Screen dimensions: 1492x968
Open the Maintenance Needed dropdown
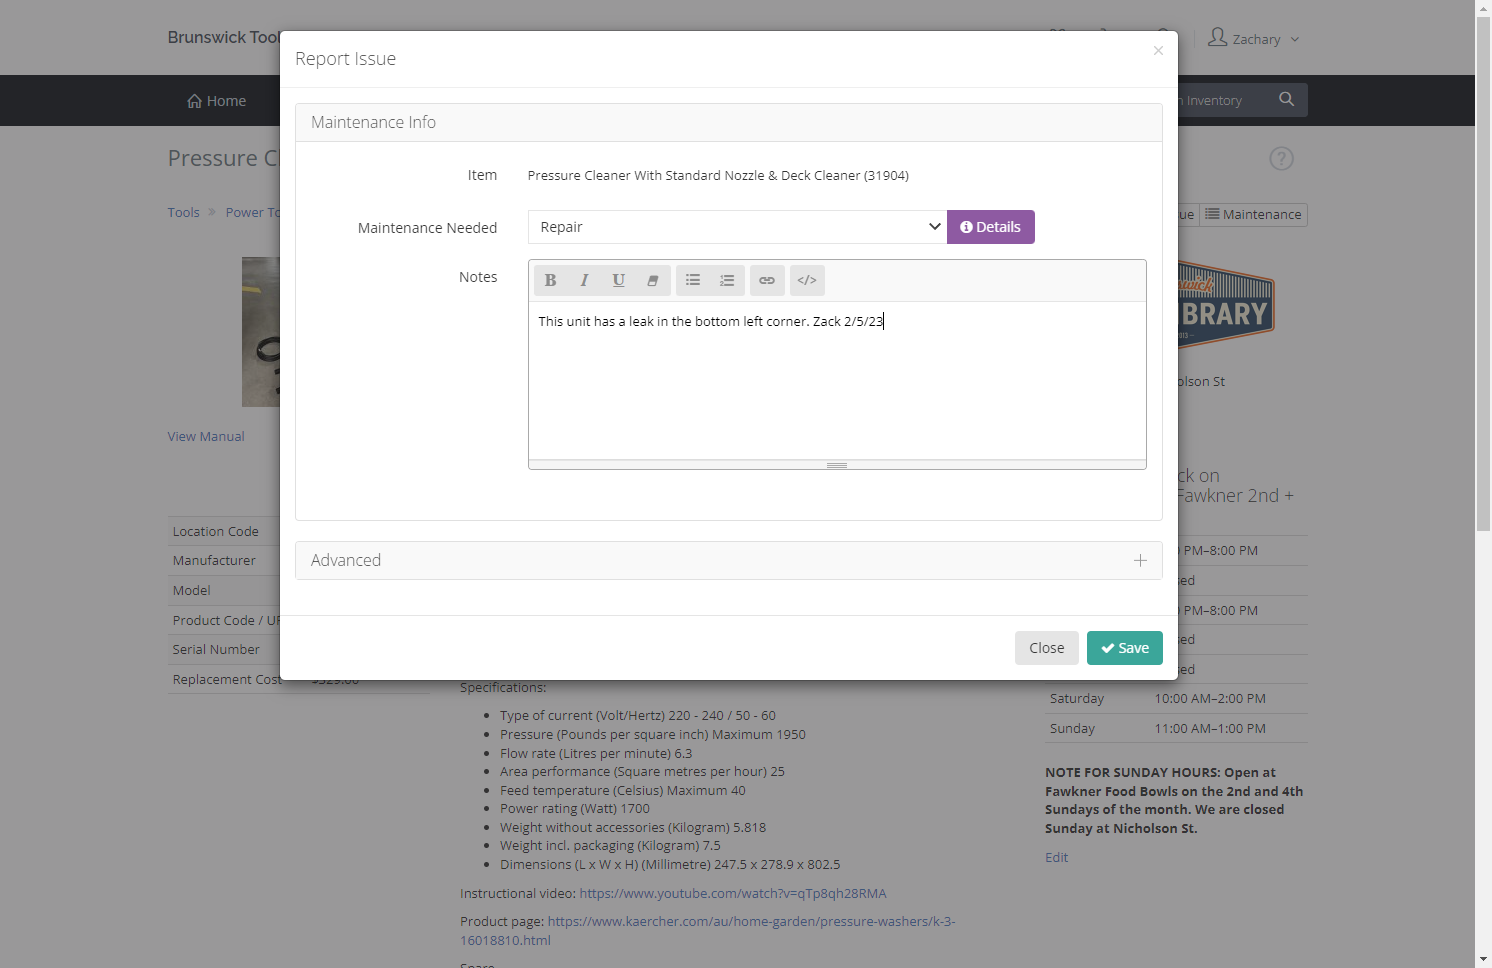[737, 227]
